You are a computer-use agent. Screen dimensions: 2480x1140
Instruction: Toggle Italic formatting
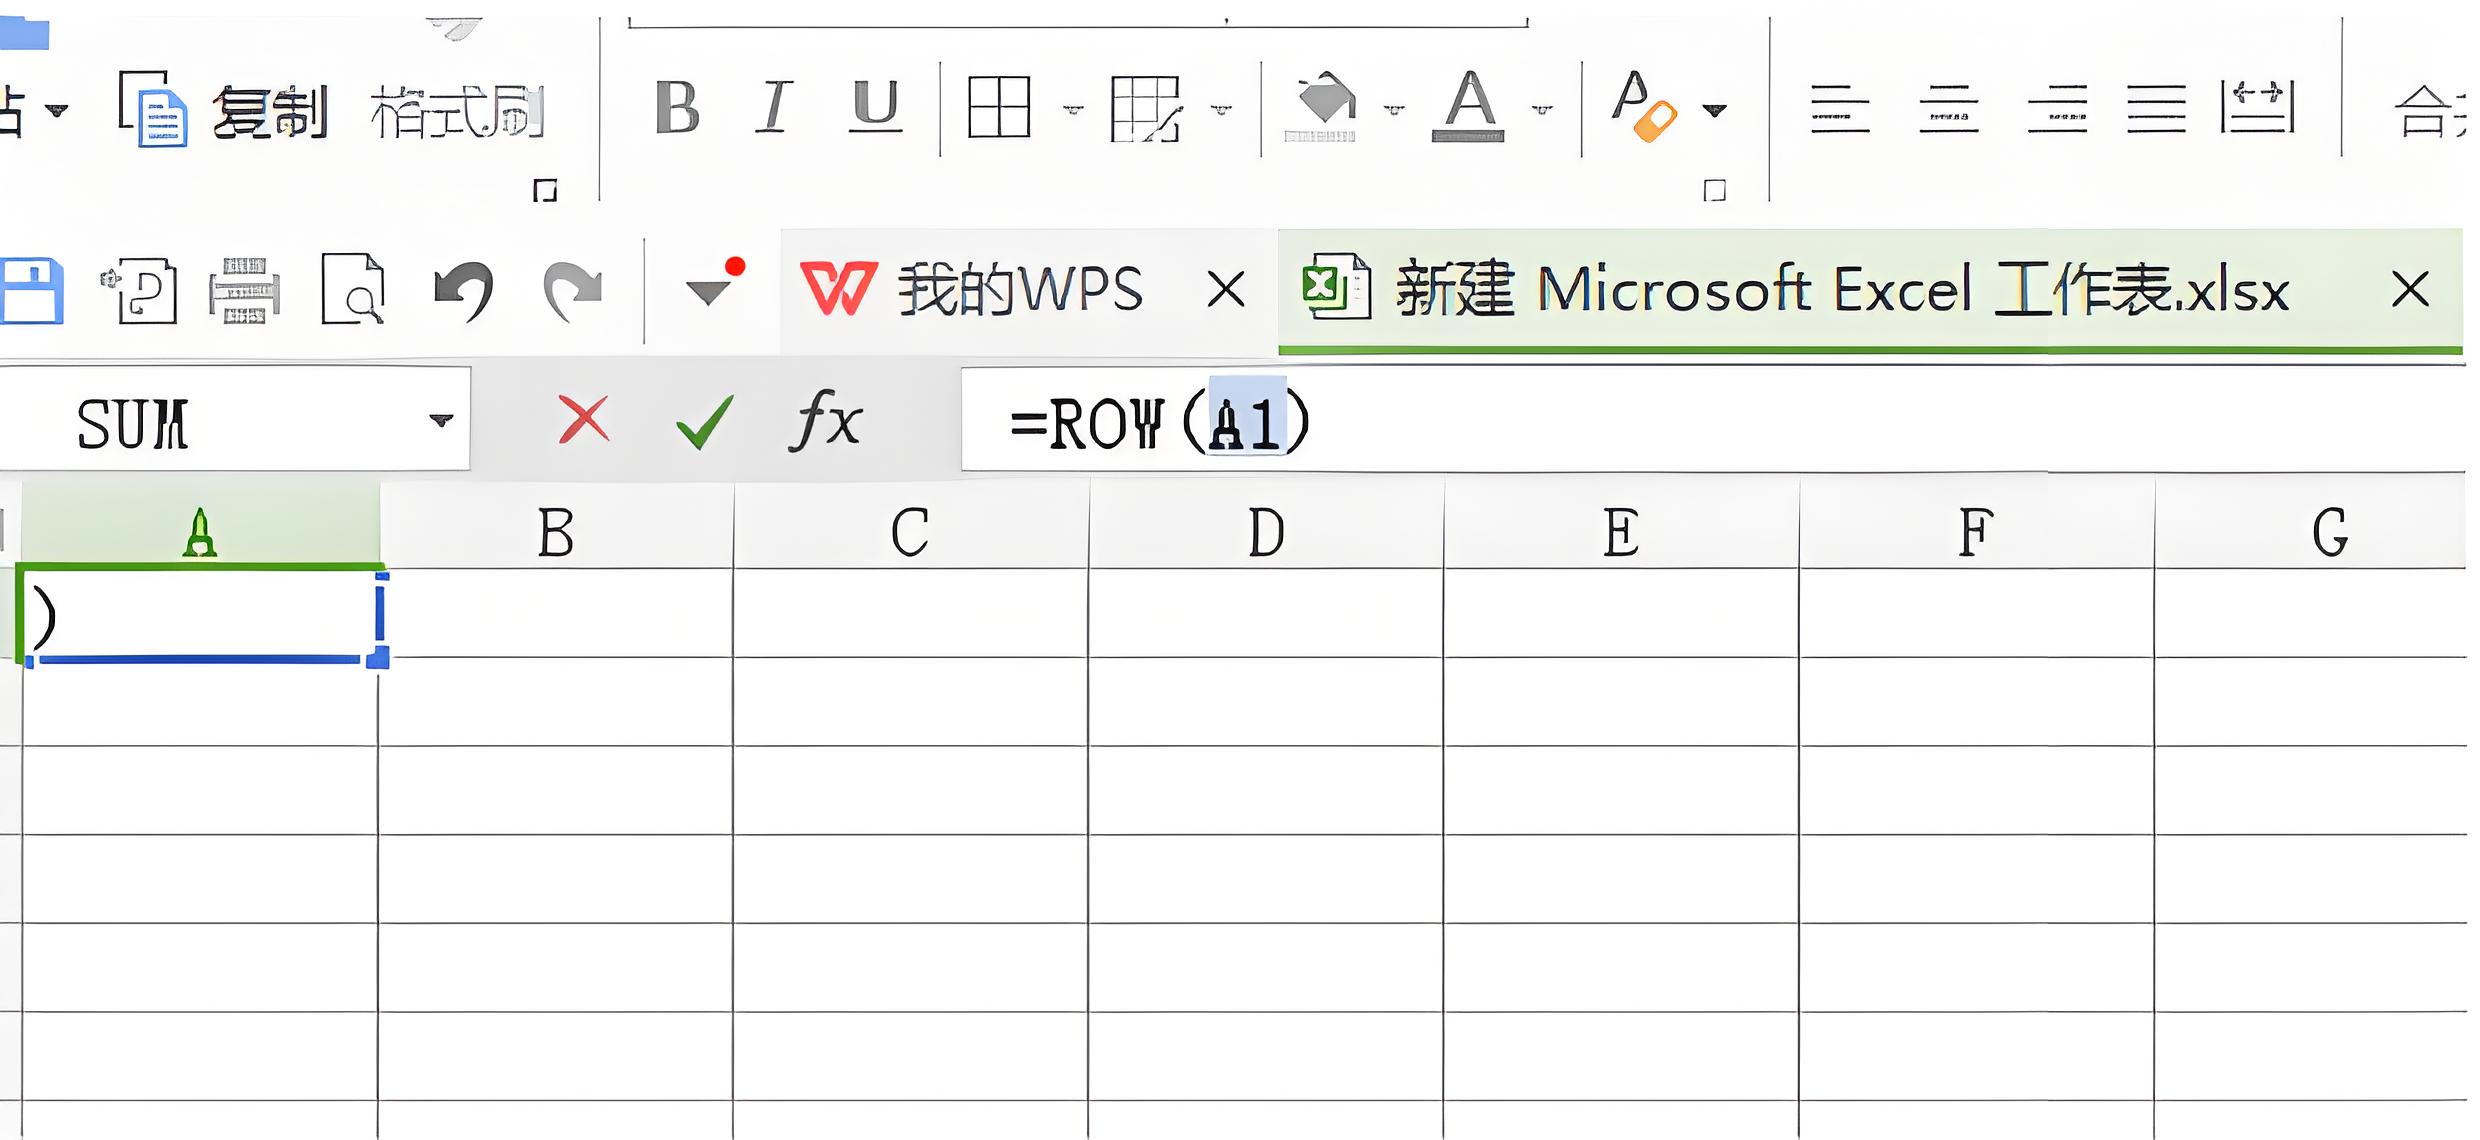point(774,107)
